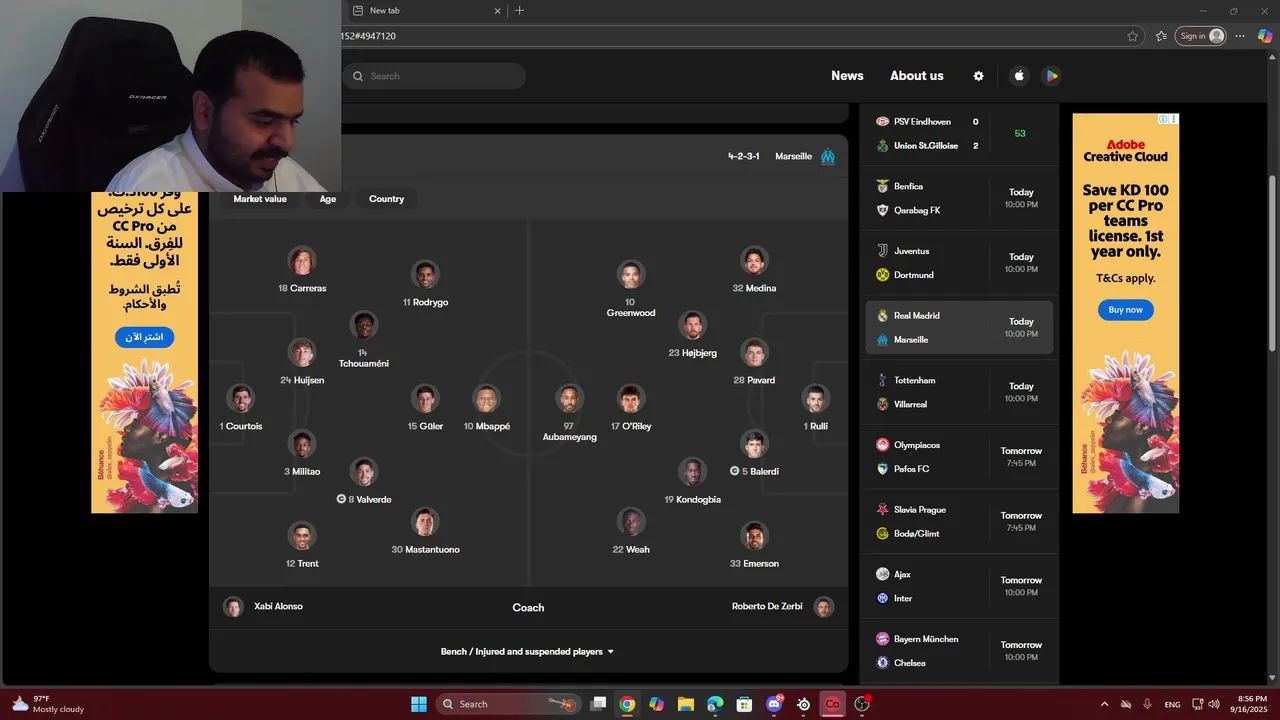Click the site Search field
Image resolution: width=1280 pixels, height=720 pixels.
point(434,76)
